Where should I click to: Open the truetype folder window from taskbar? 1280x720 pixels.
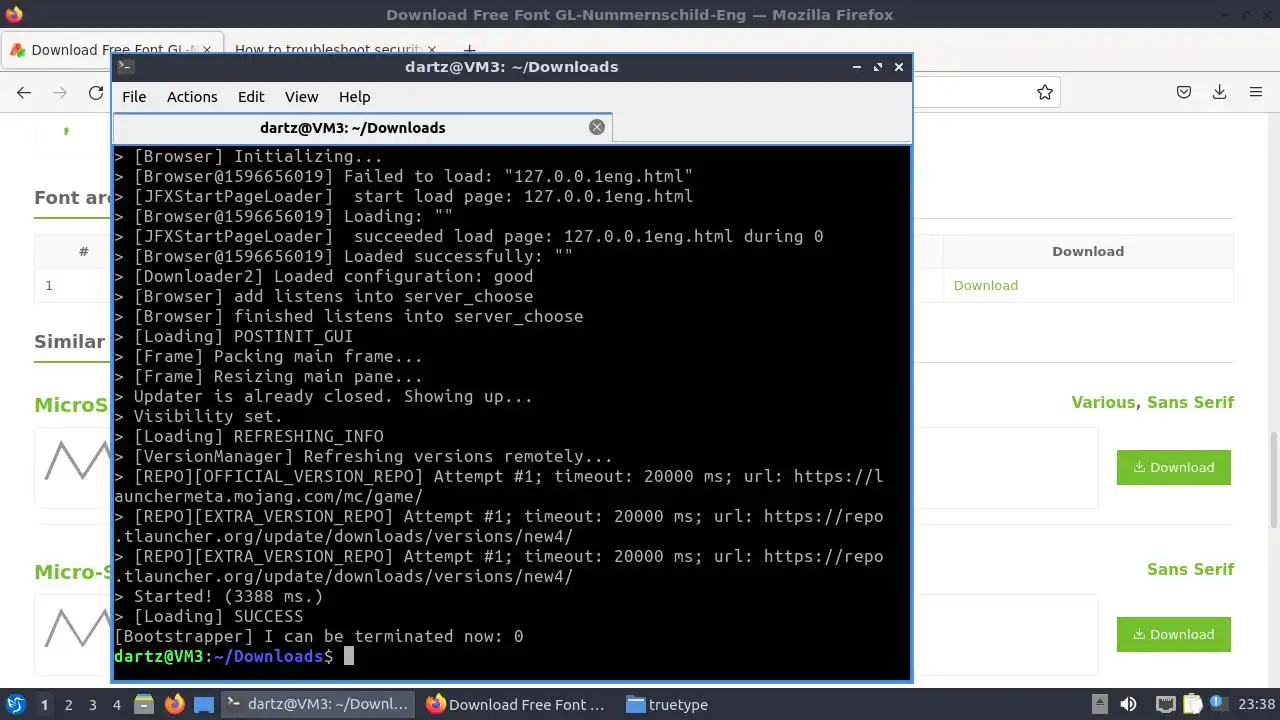pyautogui.click(x=668, y=704)
